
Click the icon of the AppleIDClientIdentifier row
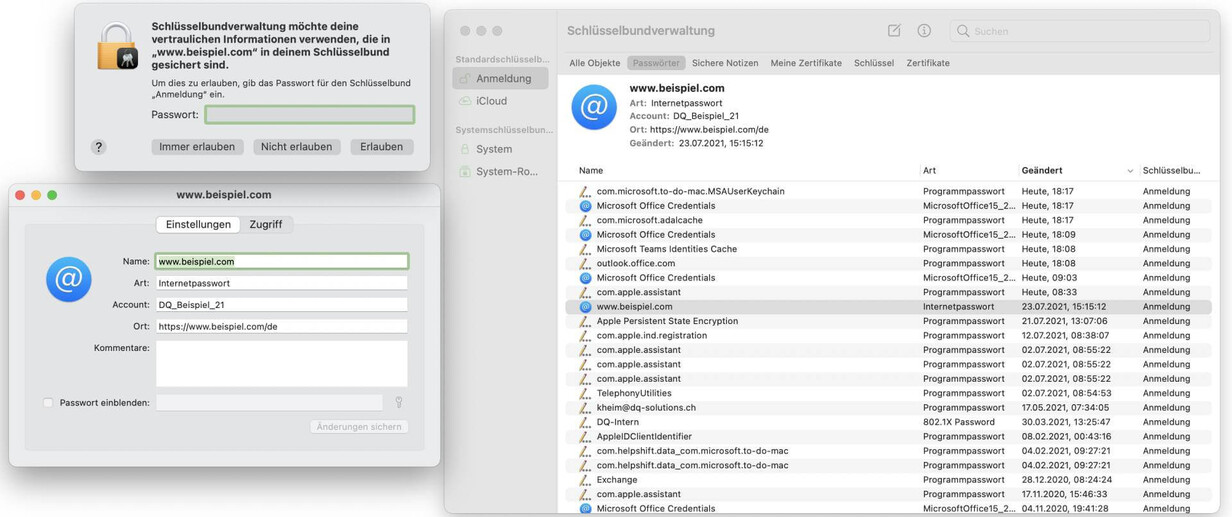pos(585,436)
